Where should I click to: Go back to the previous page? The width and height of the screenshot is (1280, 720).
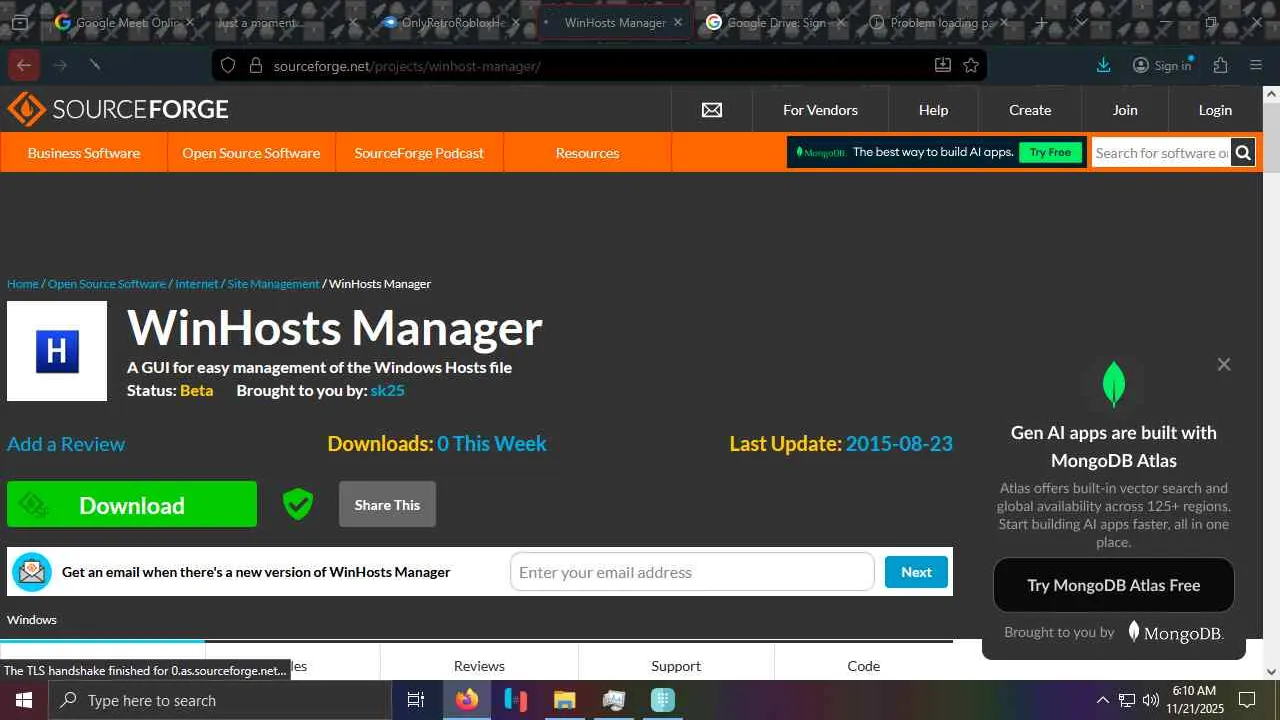tap(24, 65)
